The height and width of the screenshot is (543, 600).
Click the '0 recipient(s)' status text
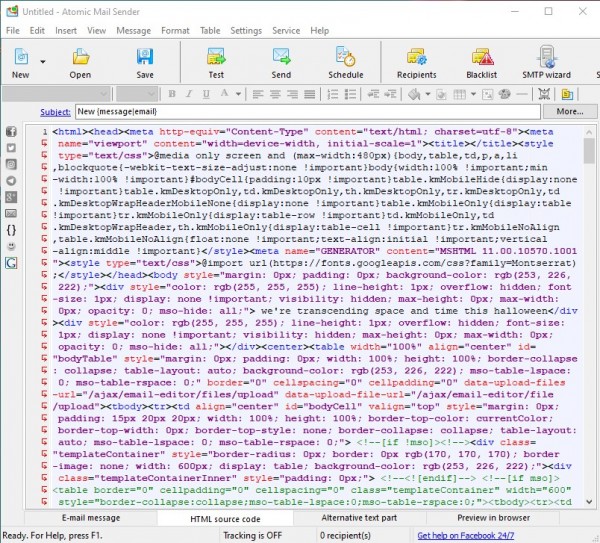(x=345, y=536)
